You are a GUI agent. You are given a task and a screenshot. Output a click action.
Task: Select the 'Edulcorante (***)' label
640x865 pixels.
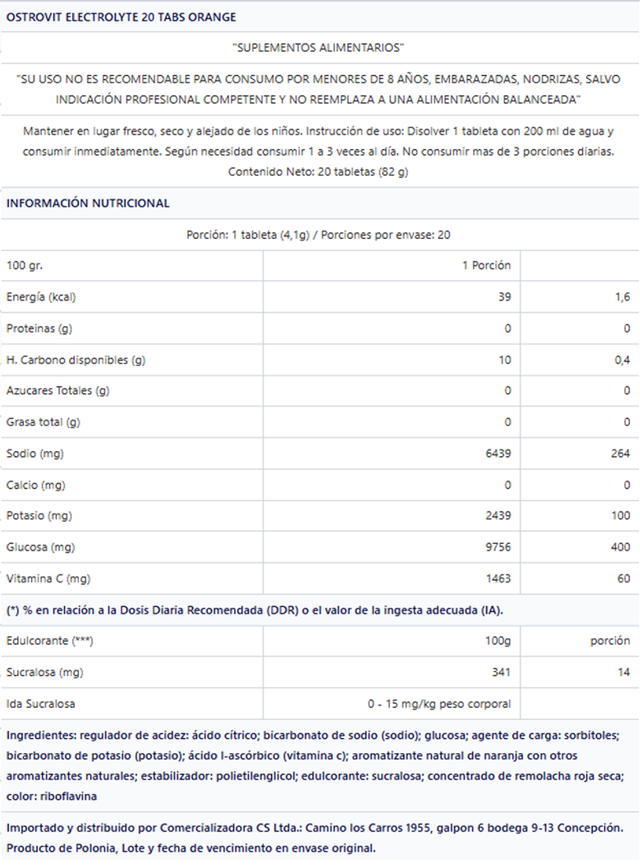coord(50,641)
